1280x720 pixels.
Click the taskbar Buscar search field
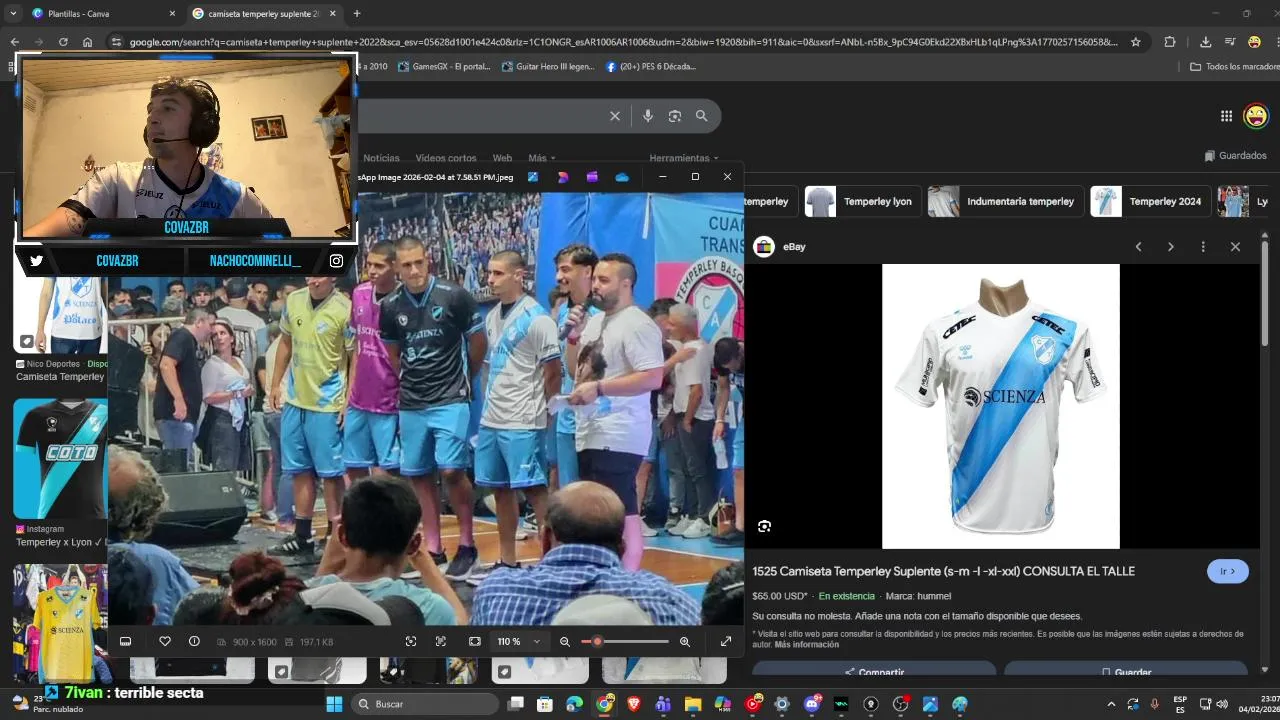(425, 704)
